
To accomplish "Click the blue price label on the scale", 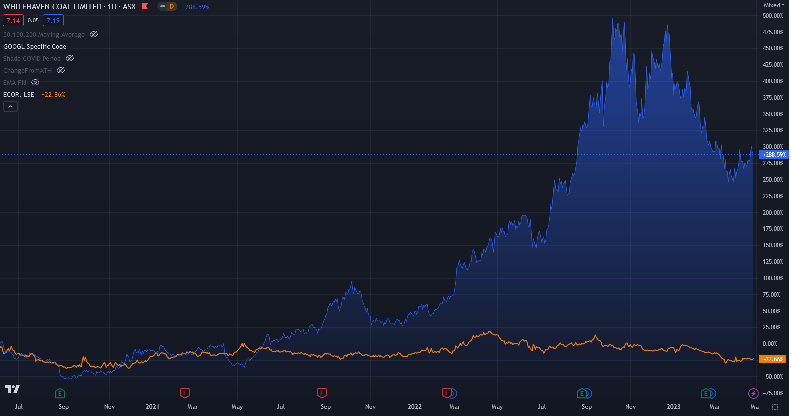I will point(773,154).
